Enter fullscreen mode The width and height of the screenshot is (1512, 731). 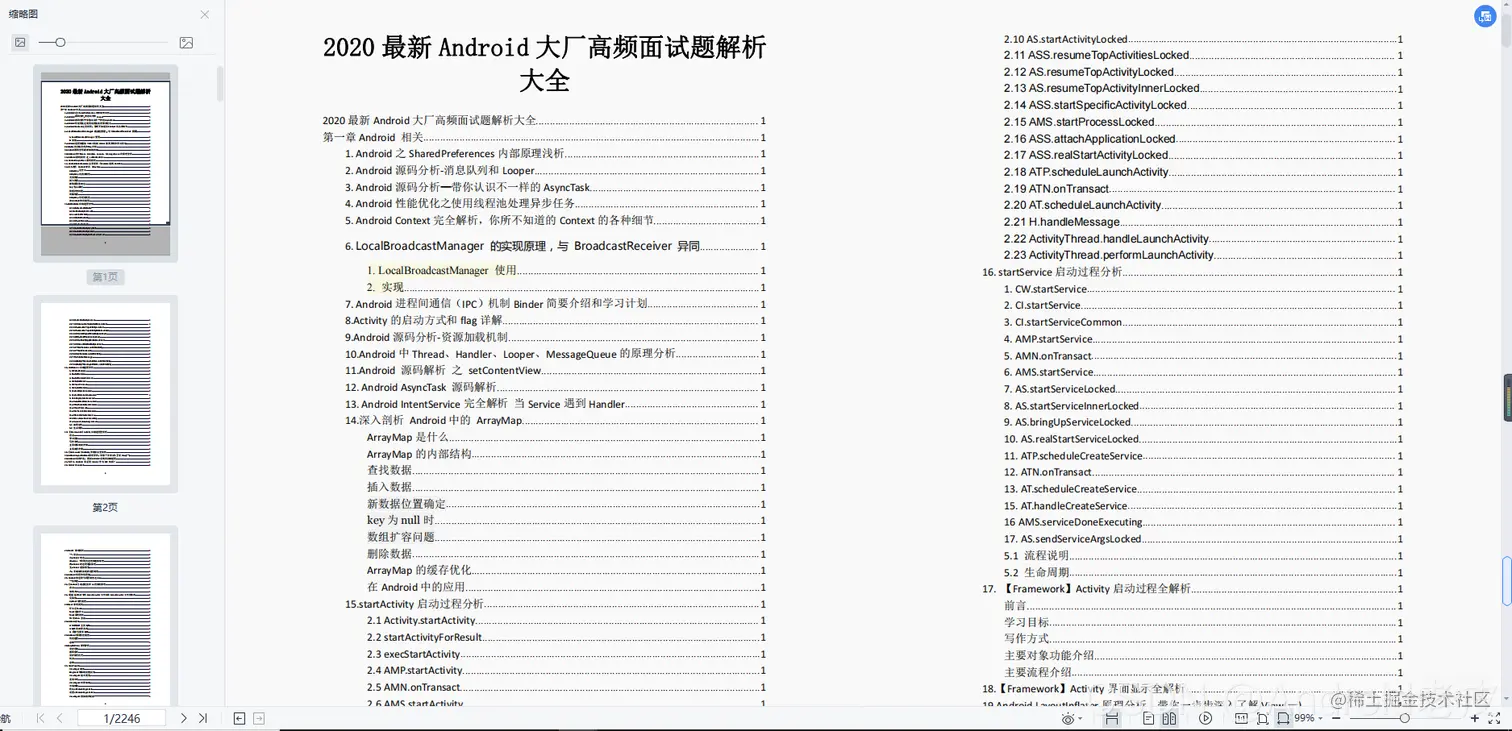point(1494,718)
